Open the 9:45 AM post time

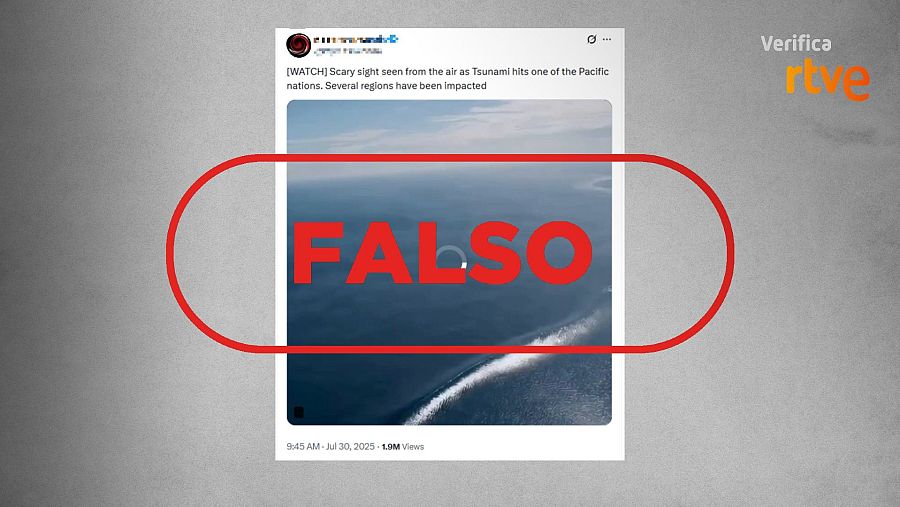coord(303,446)
